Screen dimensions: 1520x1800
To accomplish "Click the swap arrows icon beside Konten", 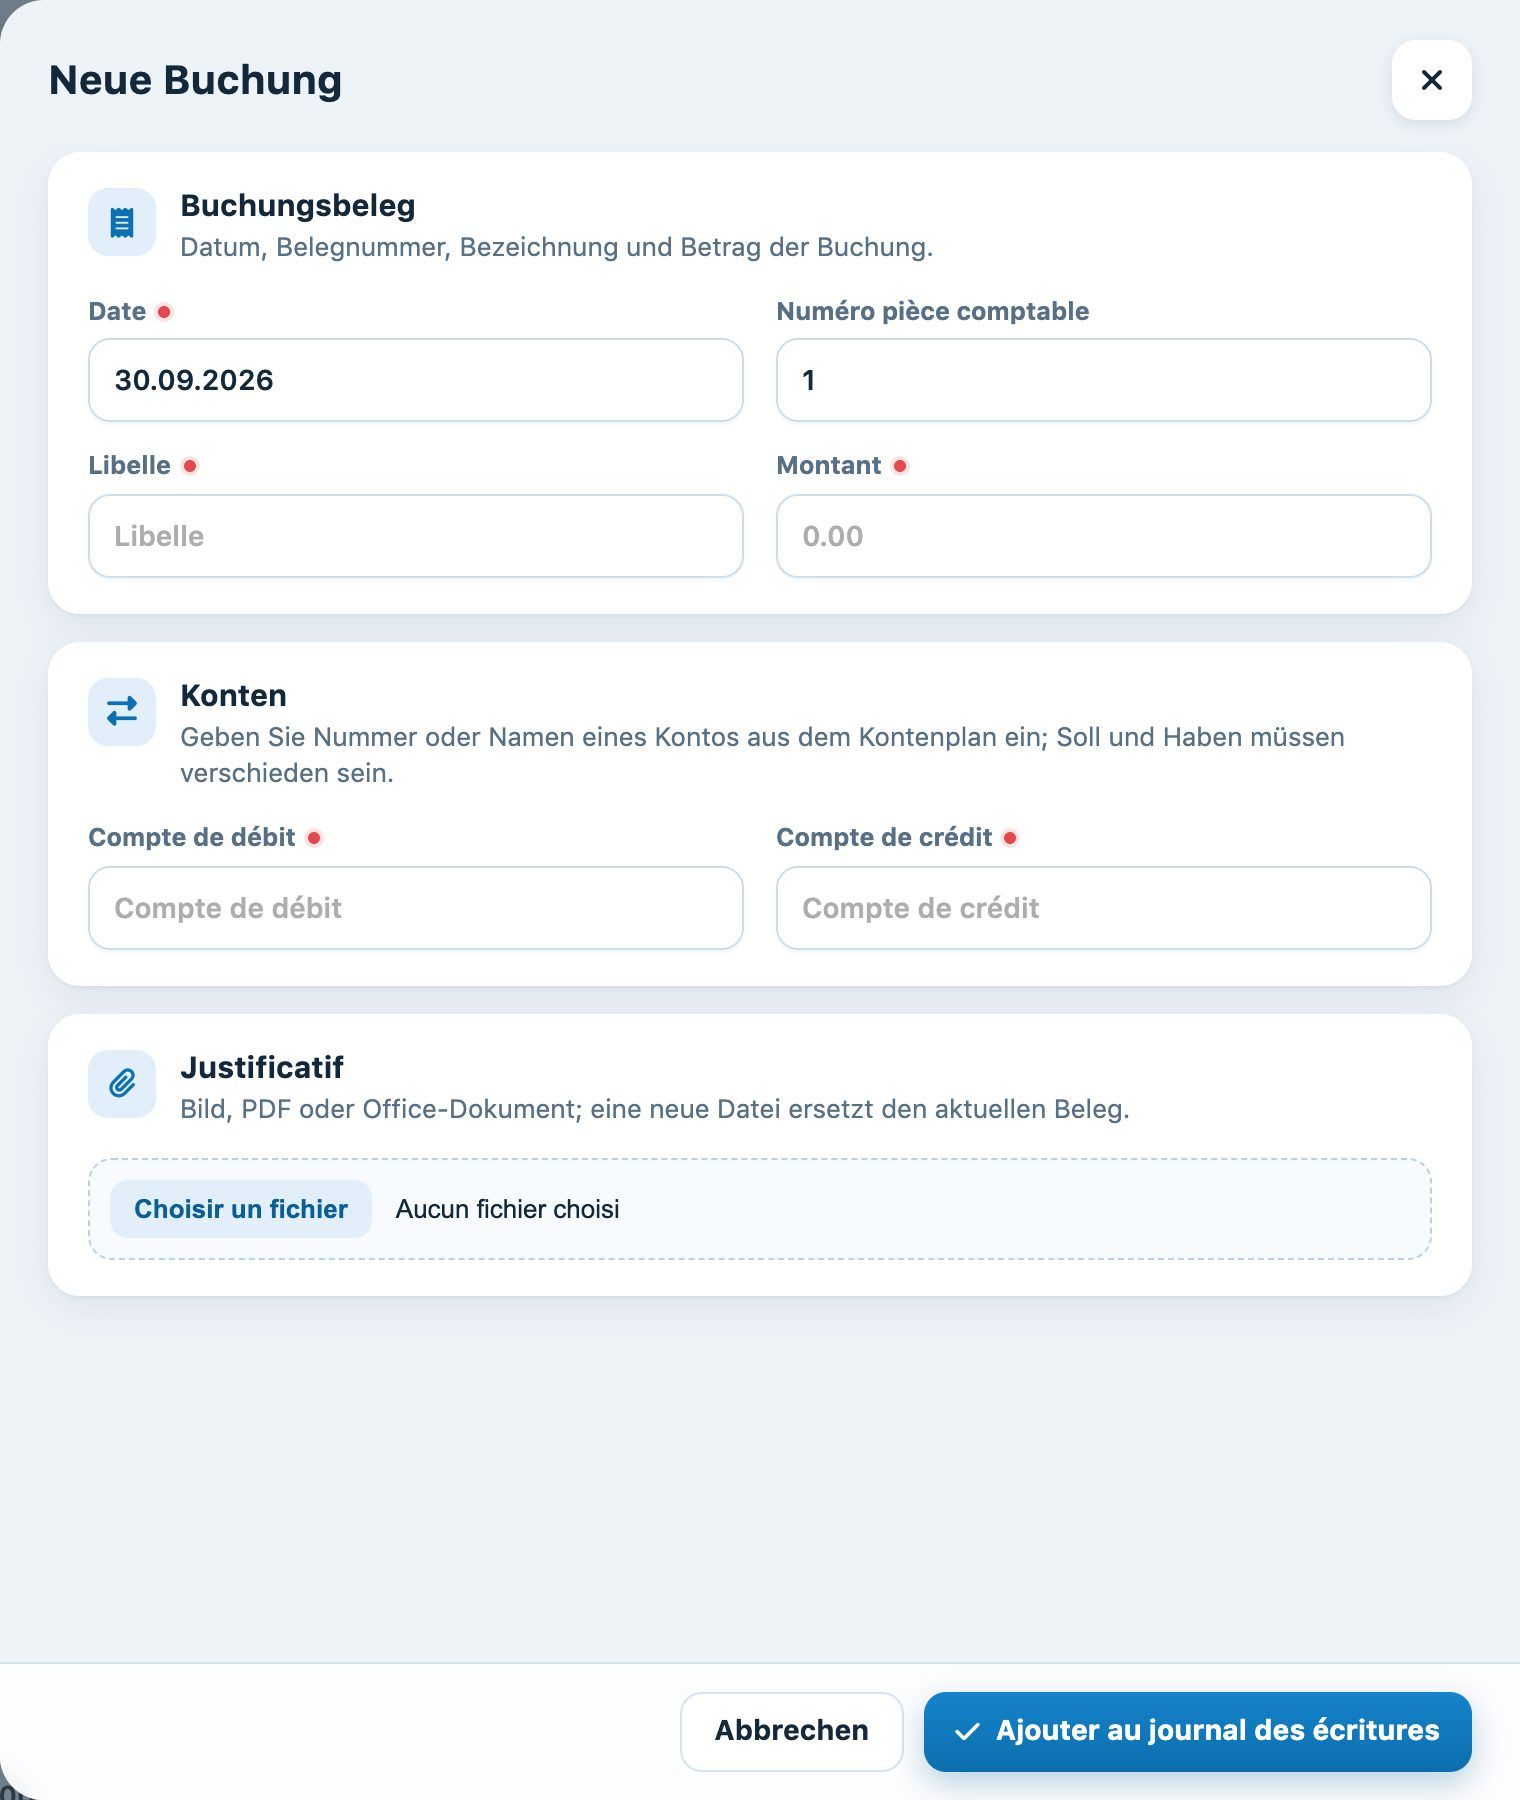I will click(x=122, y=712).
